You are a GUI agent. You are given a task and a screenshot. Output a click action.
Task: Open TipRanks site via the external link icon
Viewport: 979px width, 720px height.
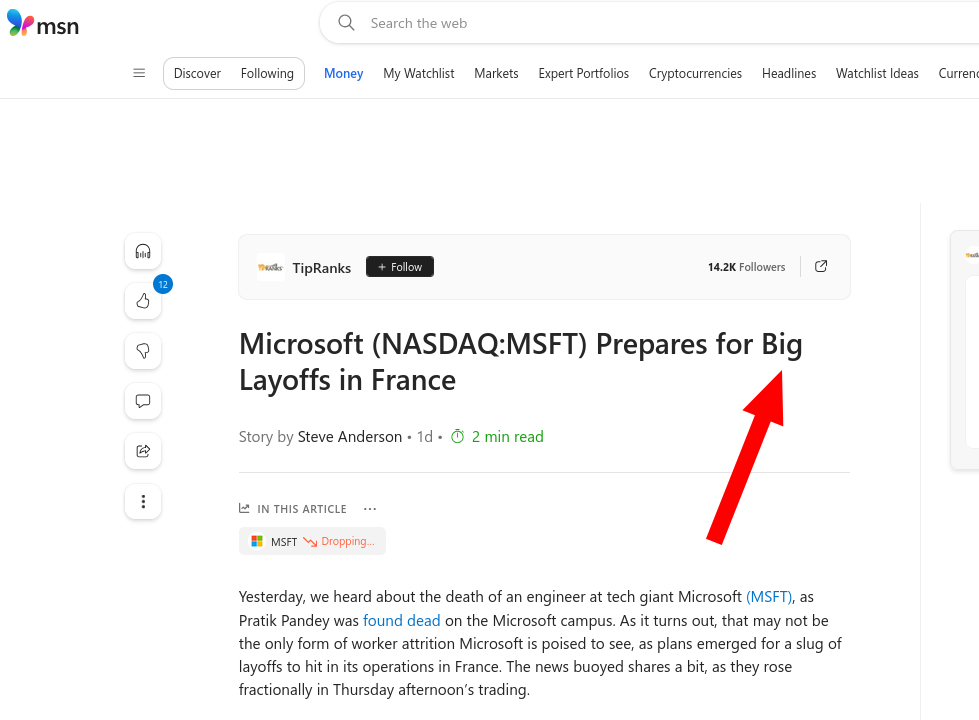tap(821, 266)
